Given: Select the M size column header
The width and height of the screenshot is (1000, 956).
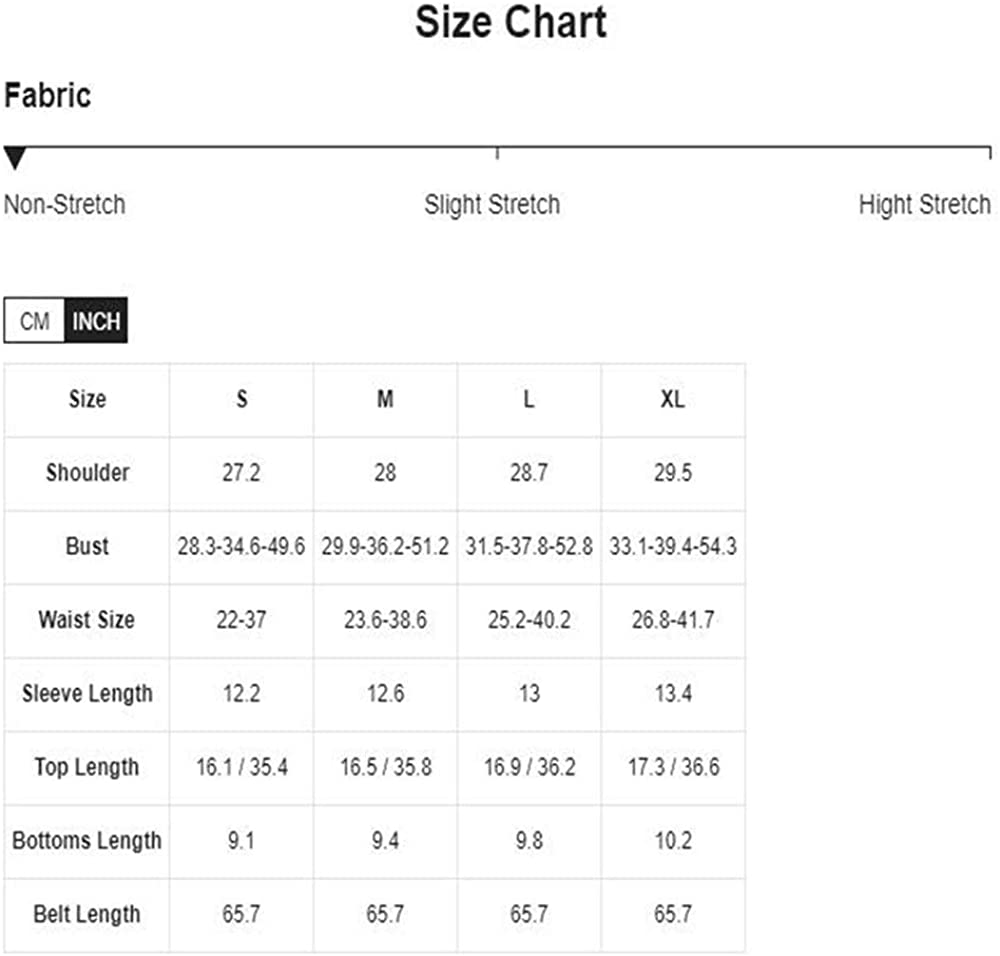Looking at the screenshot, I should point(385,400).
